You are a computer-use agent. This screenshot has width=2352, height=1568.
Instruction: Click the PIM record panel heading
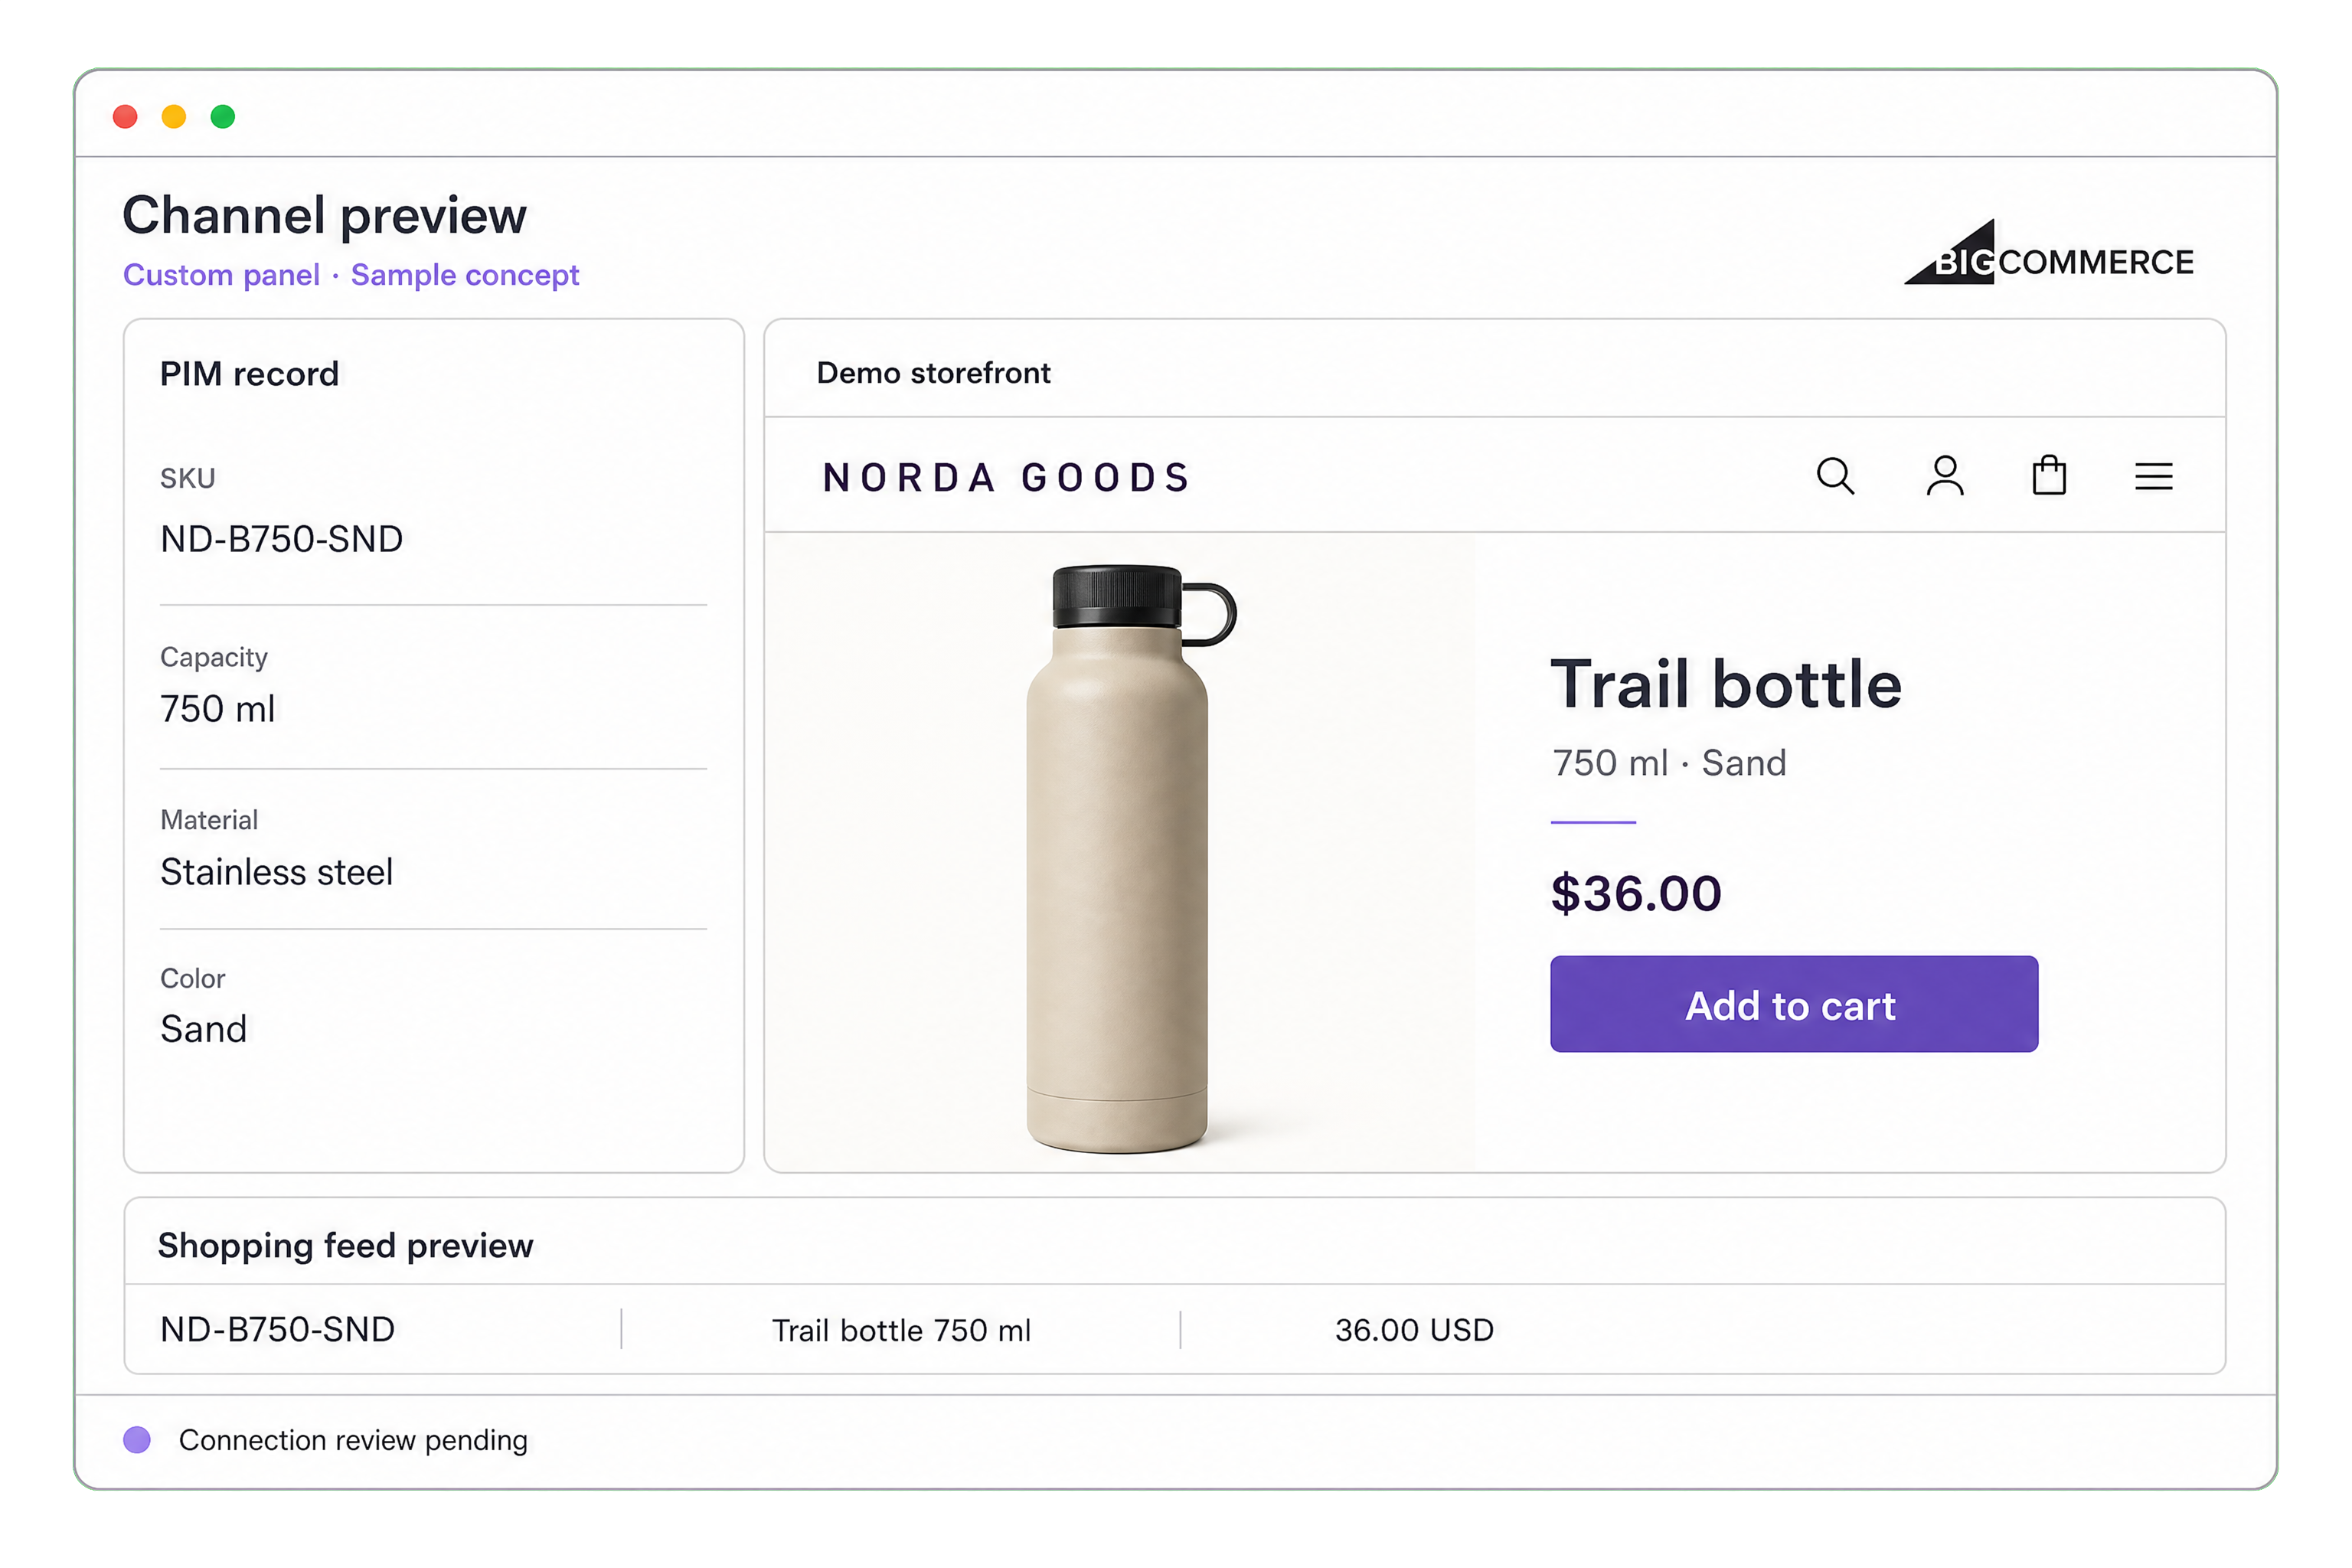pyautogui.click(x=249, y=374)
